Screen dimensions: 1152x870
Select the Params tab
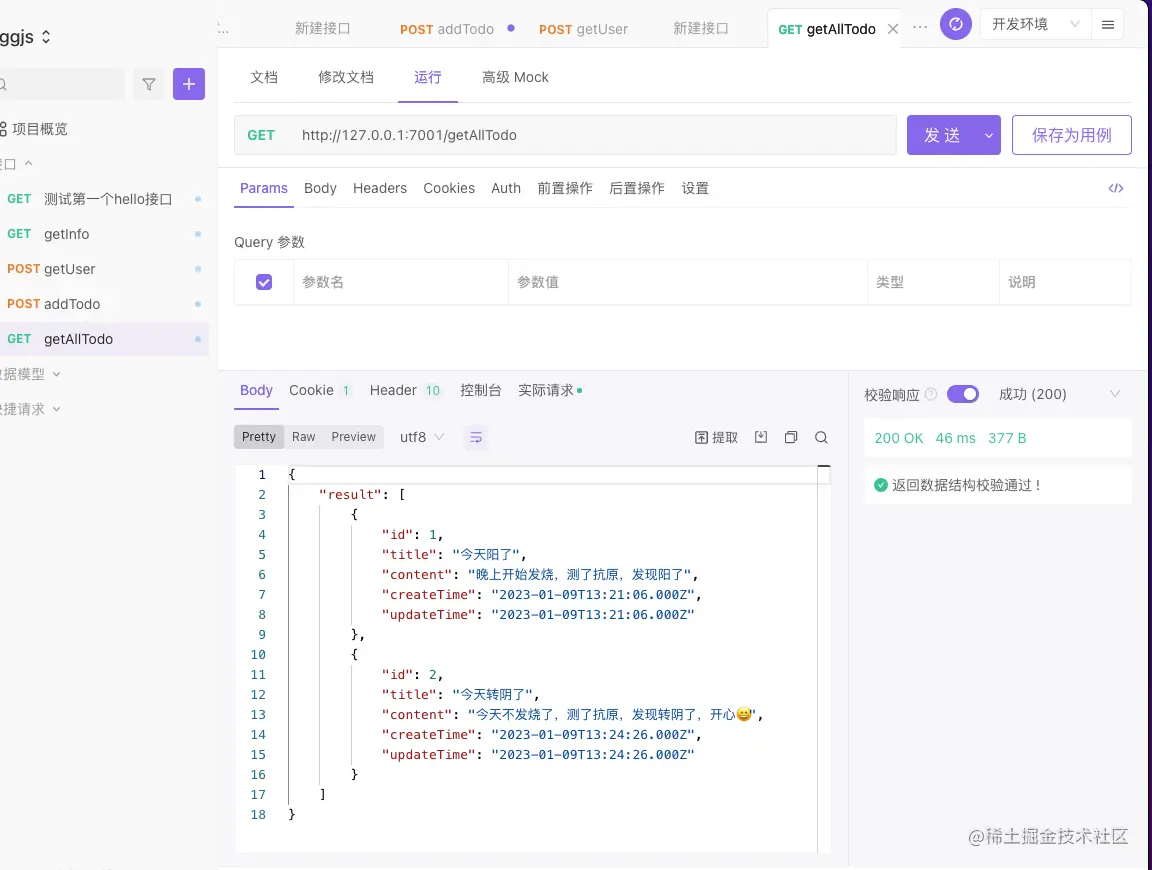(264, 188)
